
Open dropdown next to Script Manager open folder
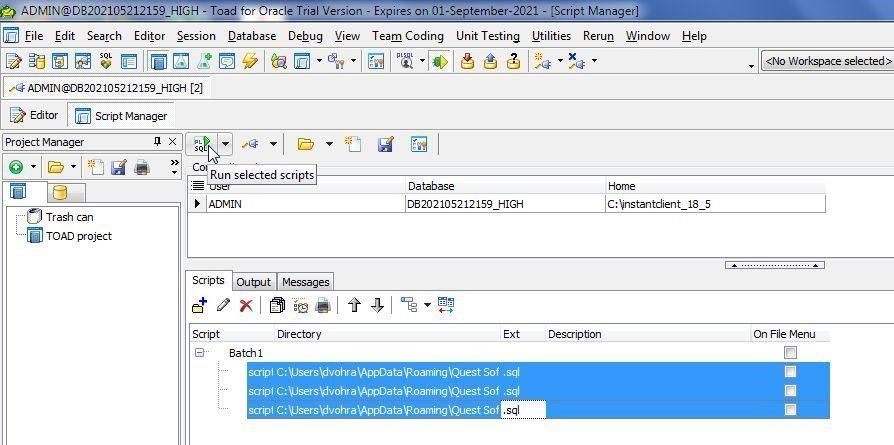(329, 144)
